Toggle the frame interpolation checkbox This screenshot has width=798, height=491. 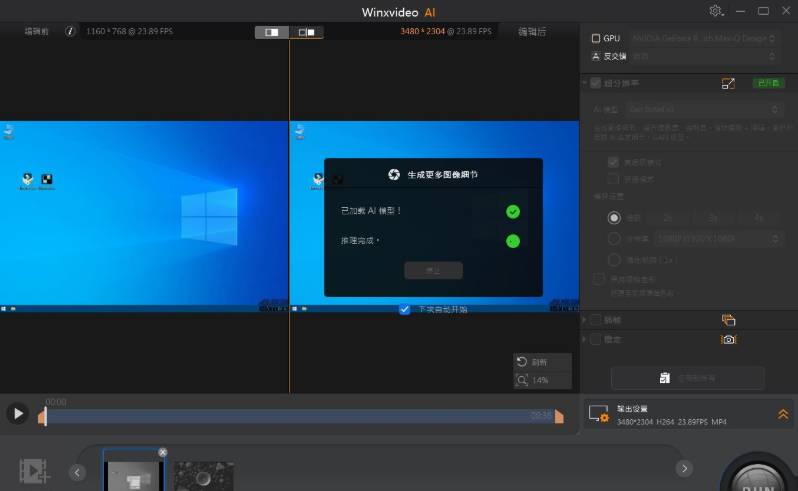tap(595, 320)
